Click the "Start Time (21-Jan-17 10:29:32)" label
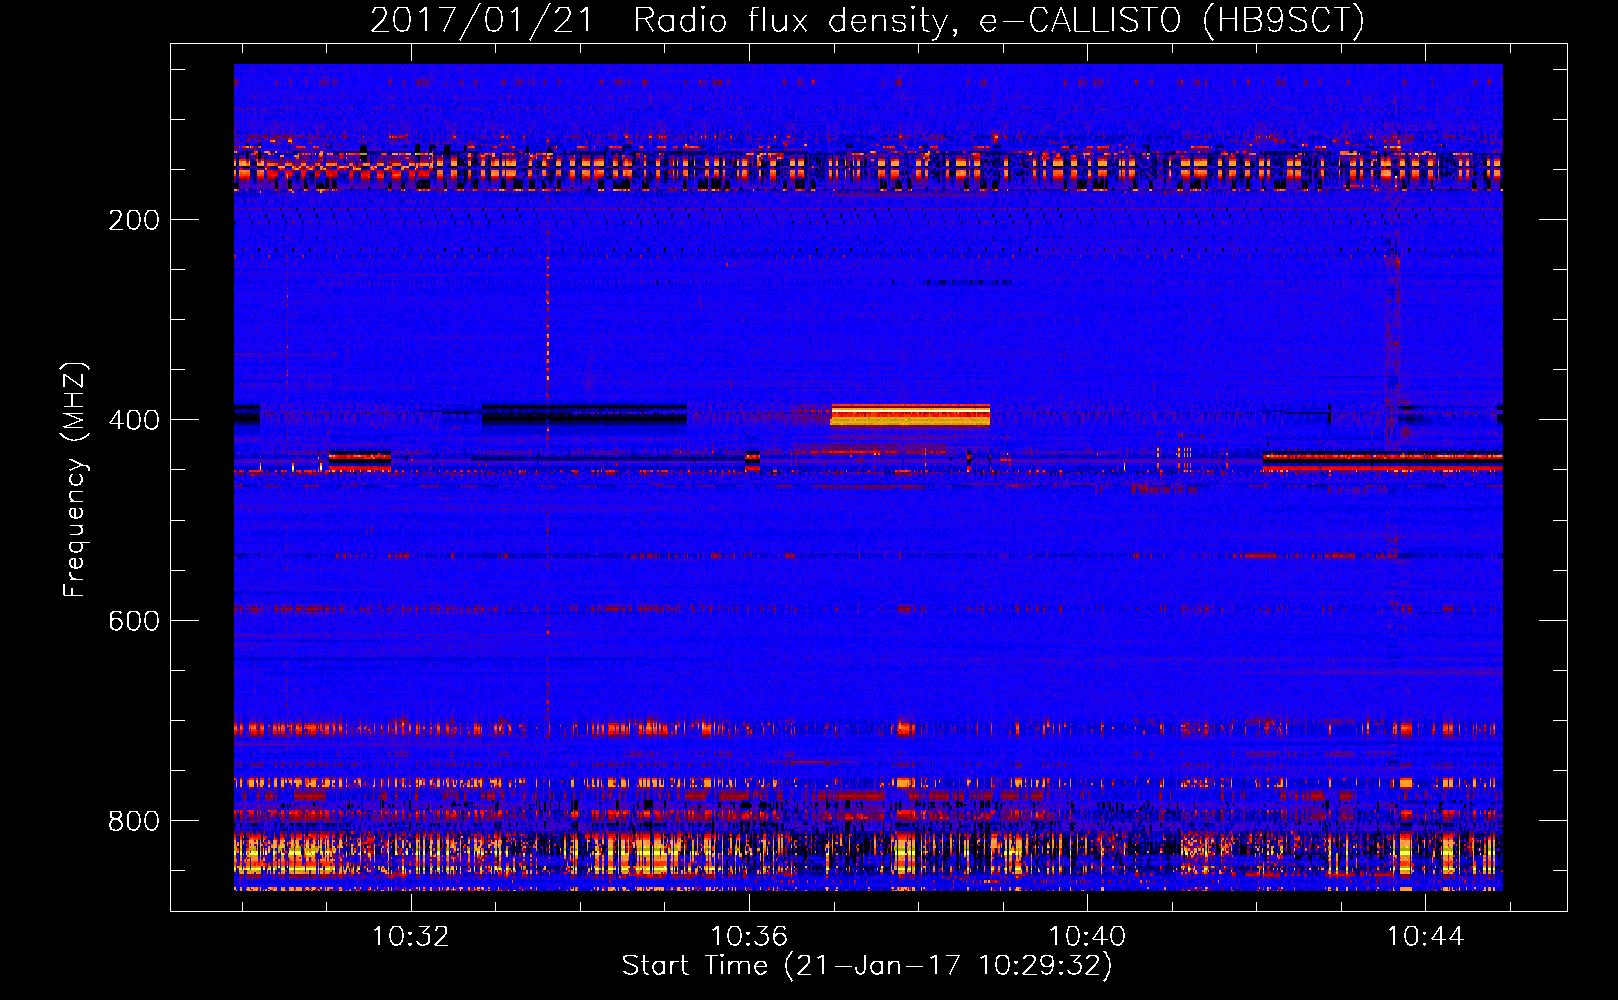 [x=867, y=966]
